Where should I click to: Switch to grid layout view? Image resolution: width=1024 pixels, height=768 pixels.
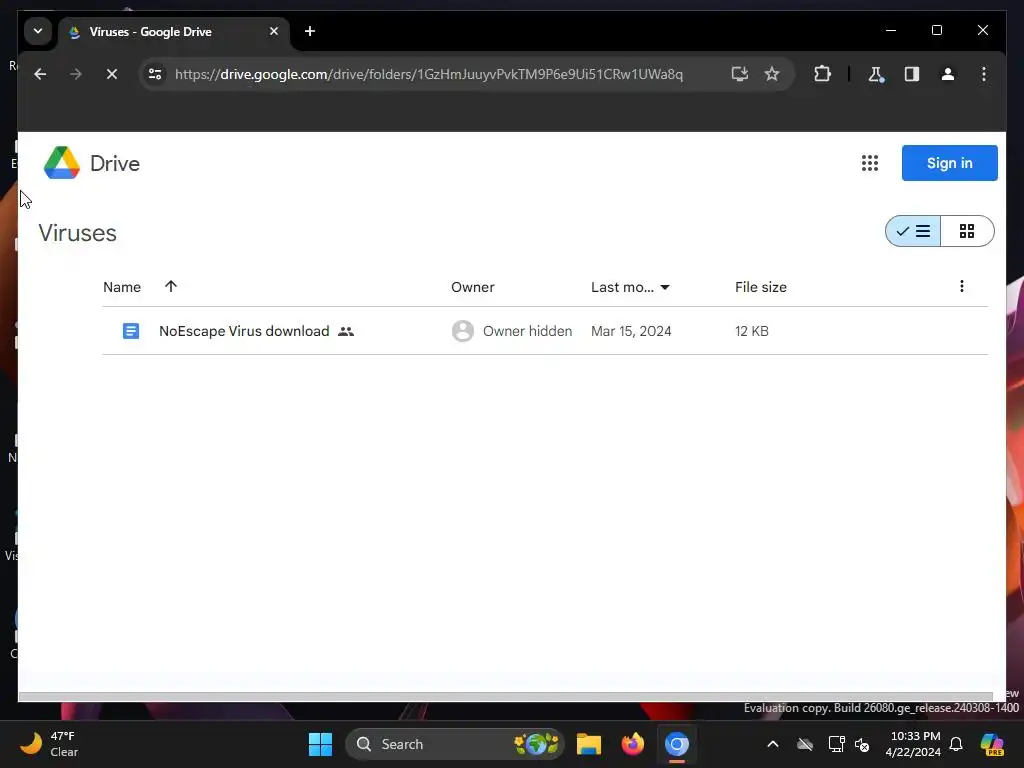coord(967,231)
